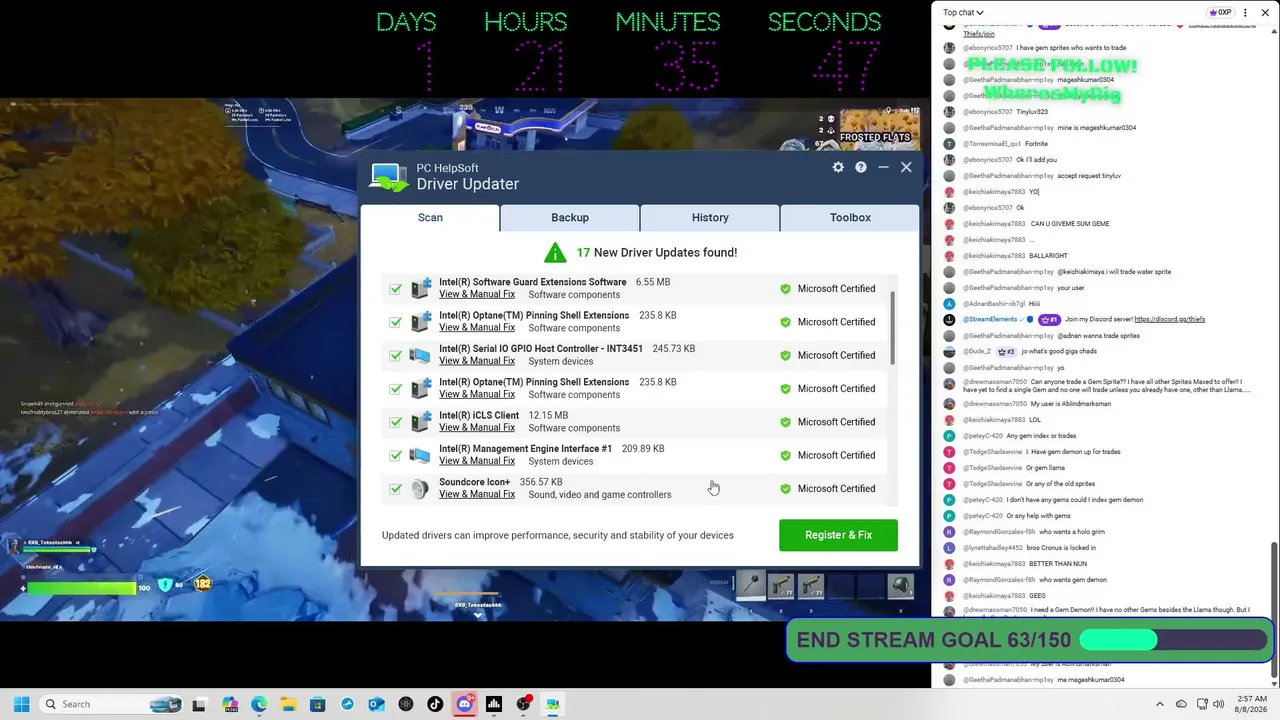
Task: Click the "bros Cronus is locked in" chat message
Action: pos(1062,548)
